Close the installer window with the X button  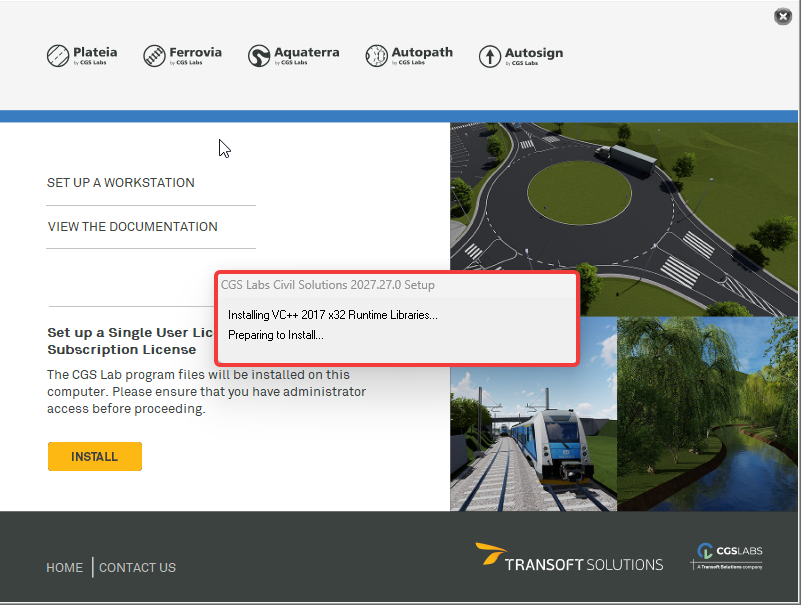[783, 16]
